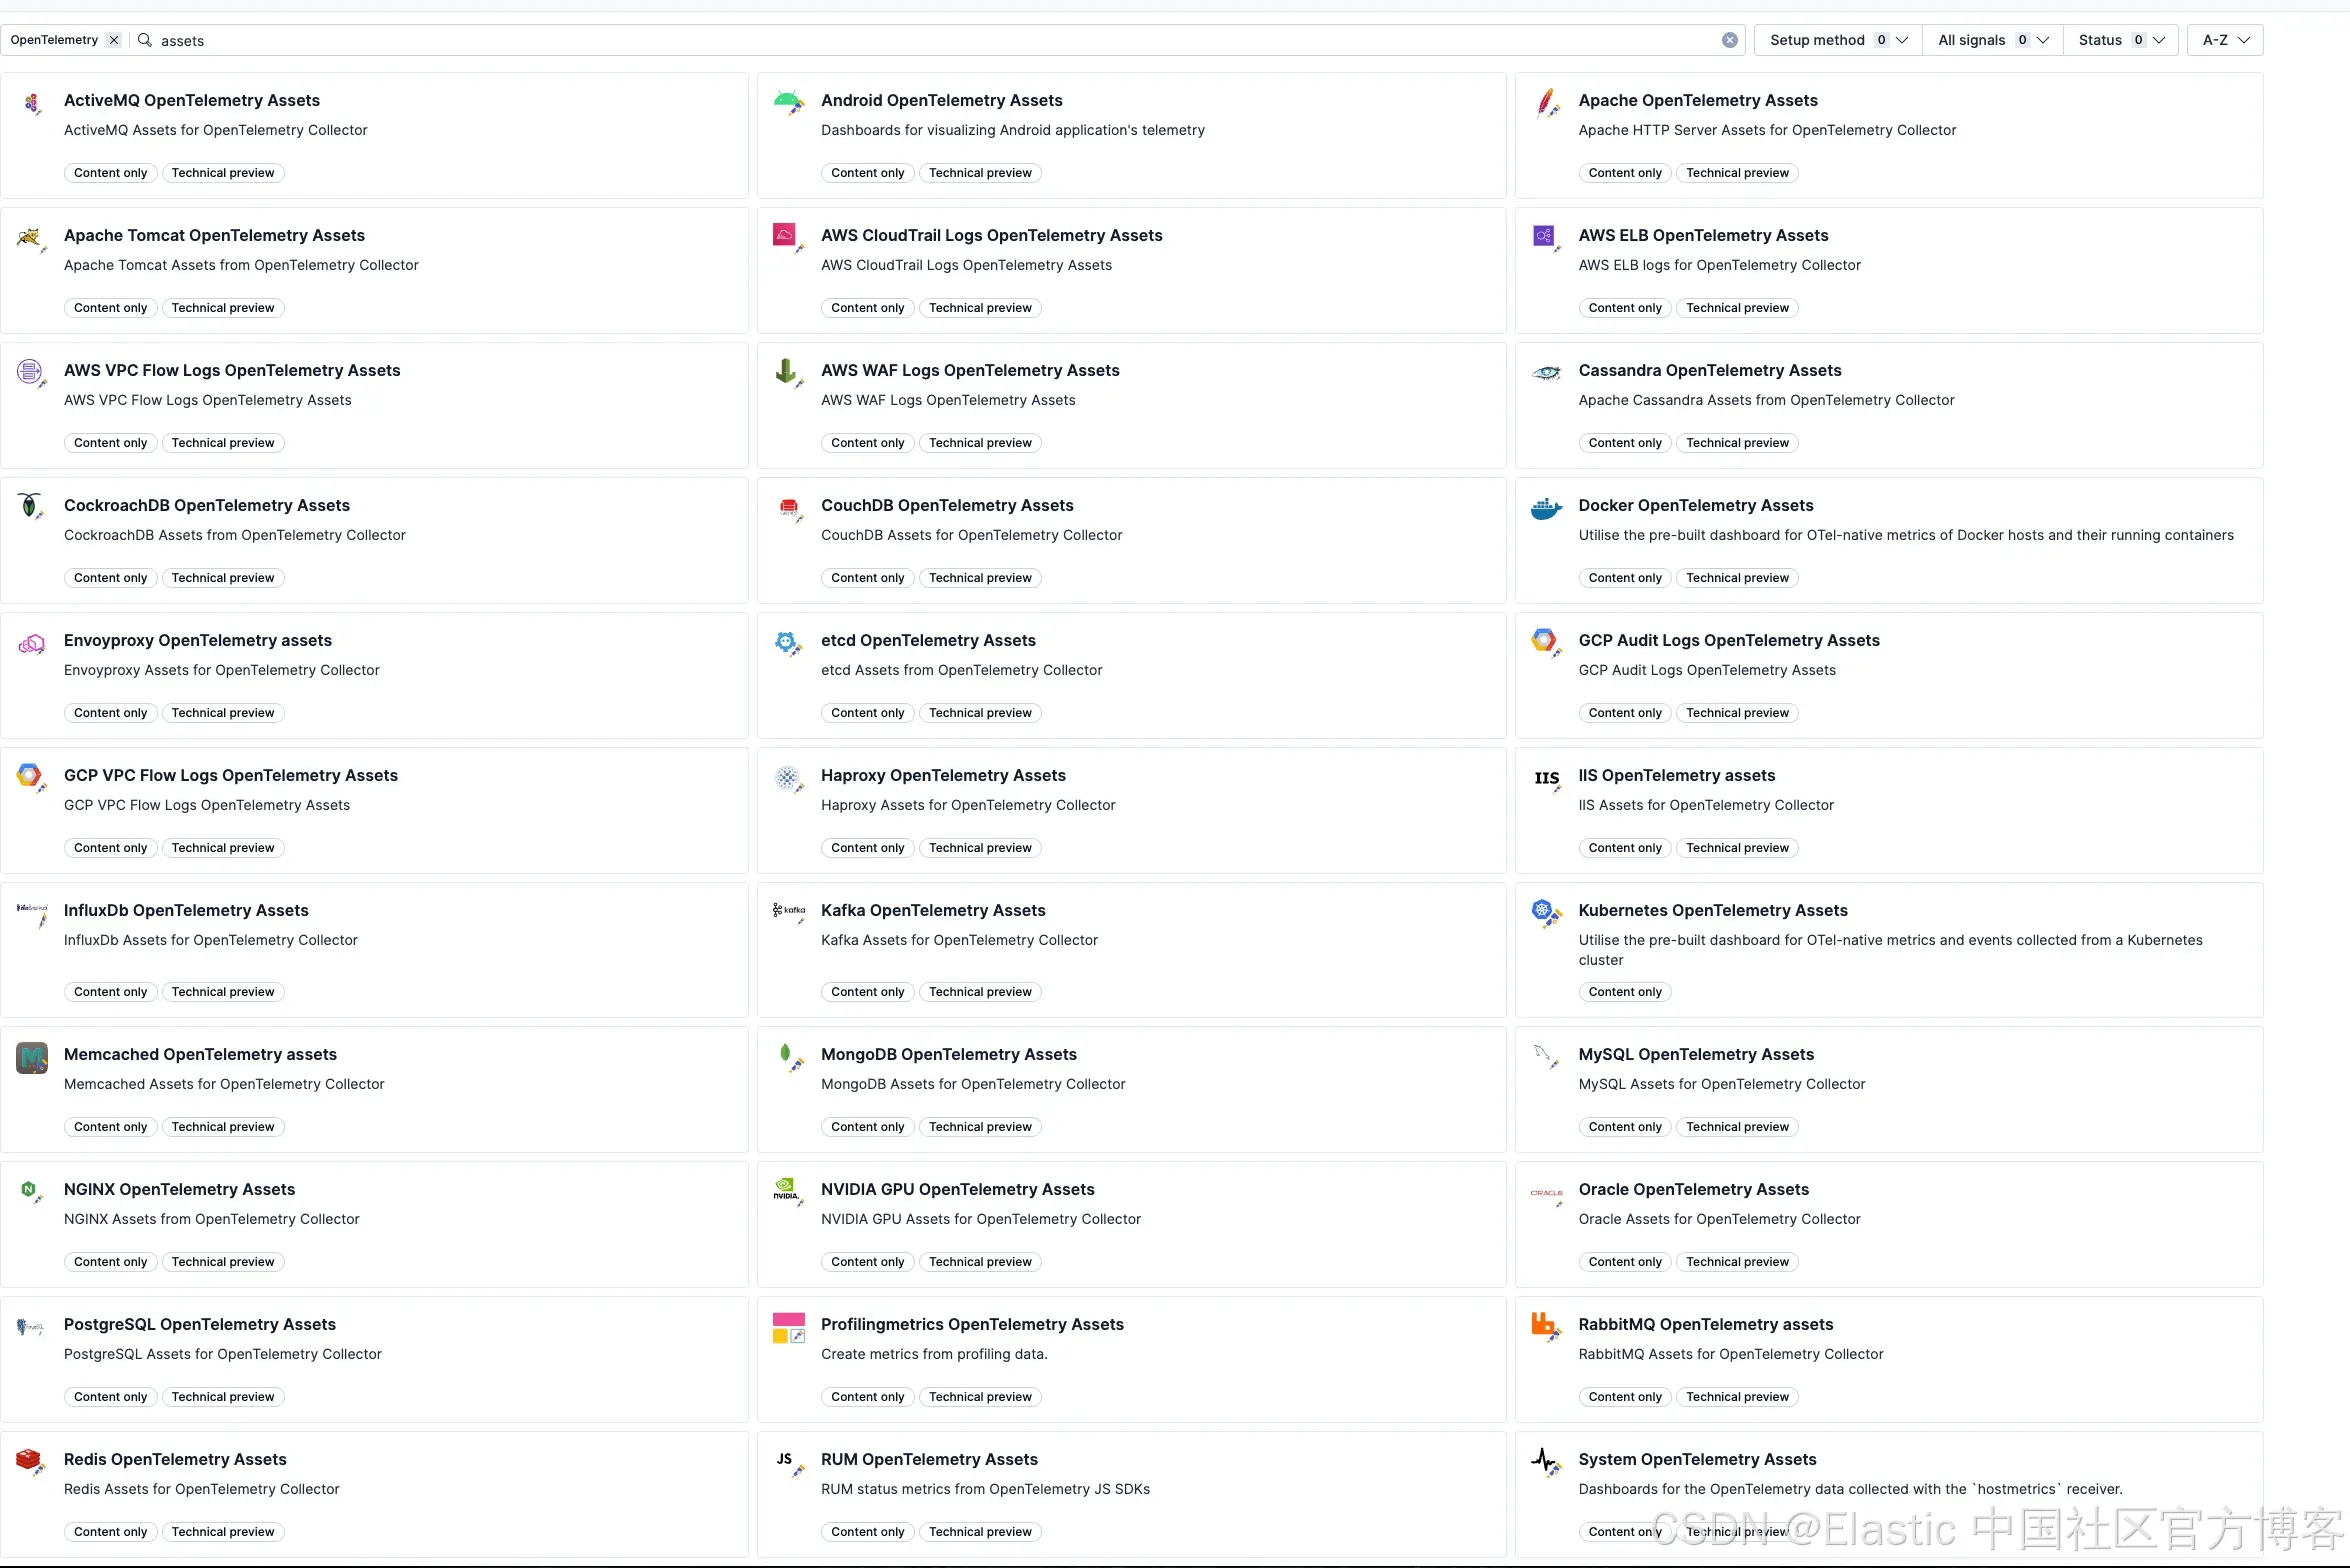Viewport: 2350px width, 1568px height.
Task: Remove the OpenTelemetry filter tag
Action: click(114, 40)
